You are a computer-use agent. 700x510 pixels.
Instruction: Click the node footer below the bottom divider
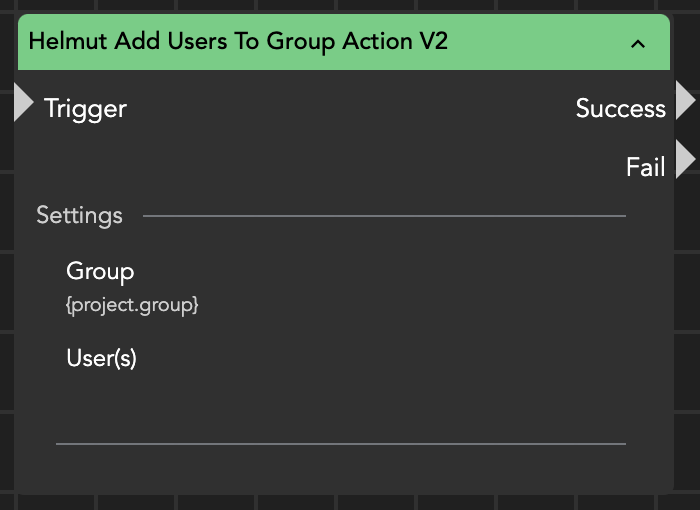click(340, 468)
